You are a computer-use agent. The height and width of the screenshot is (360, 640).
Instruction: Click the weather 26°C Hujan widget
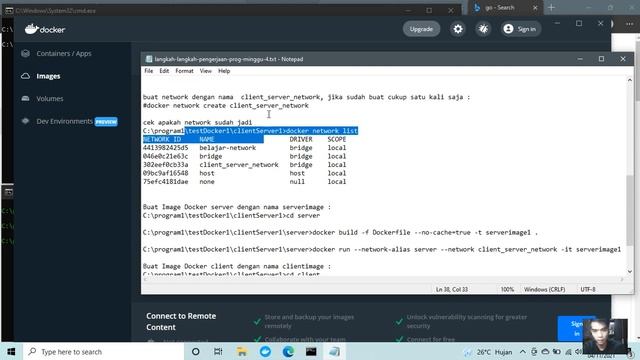click(x=488, y=352)
